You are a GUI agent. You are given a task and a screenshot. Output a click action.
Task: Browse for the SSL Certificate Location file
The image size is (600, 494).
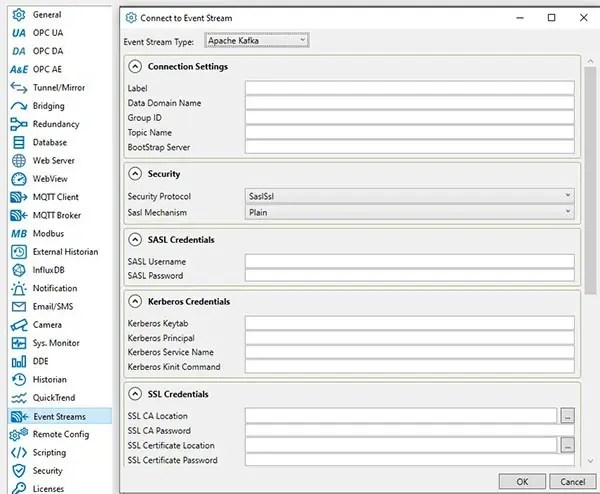point(567,445)
